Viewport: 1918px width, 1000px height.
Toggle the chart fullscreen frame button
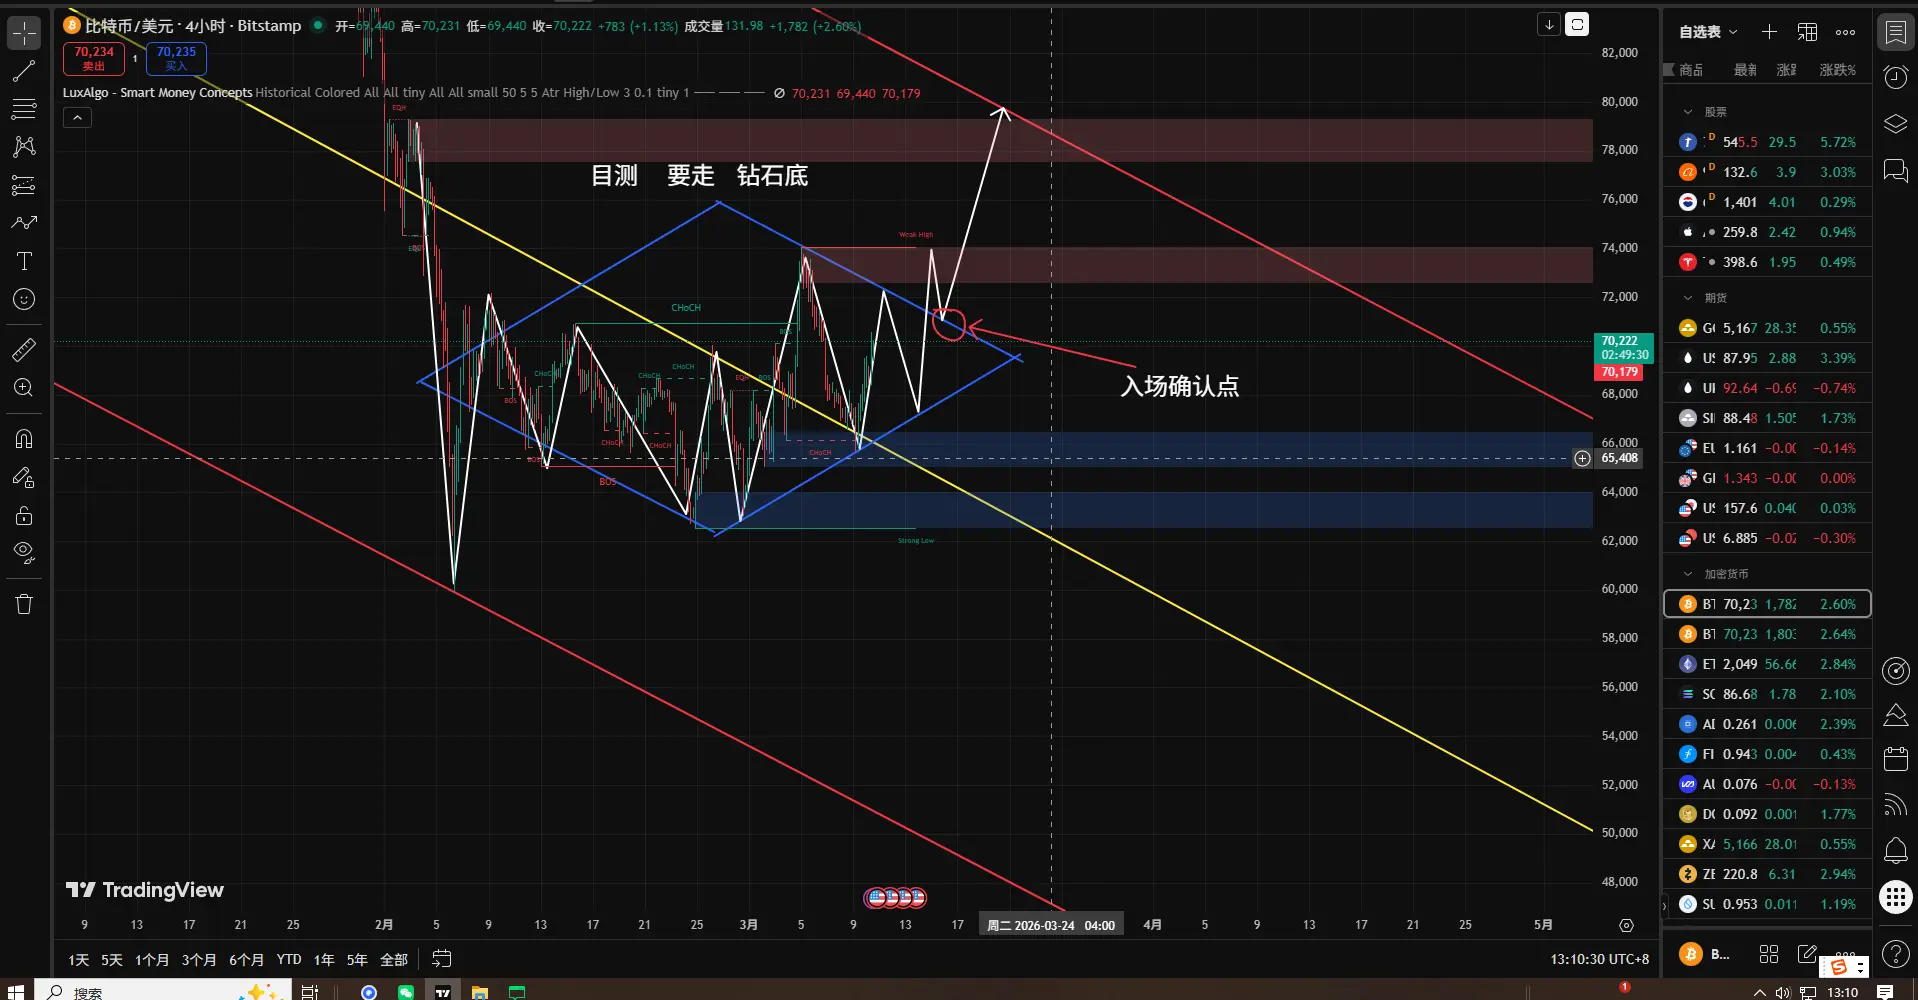click(x=1577, y=25)
